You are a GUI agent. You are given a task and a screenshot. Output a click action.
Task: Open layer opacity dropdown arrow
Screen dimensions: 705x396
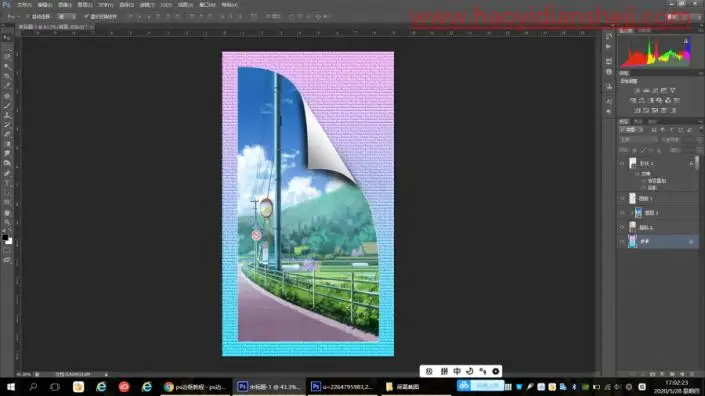700,140
